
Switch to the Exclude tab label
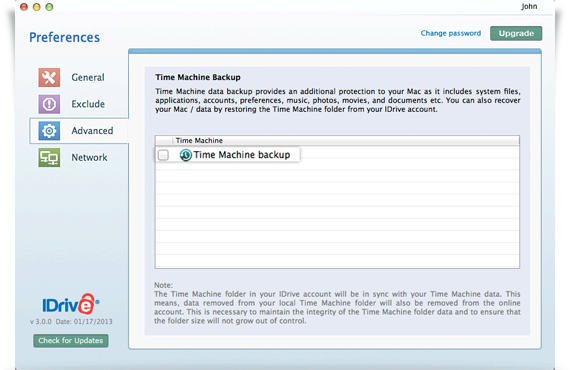point(88,104)
